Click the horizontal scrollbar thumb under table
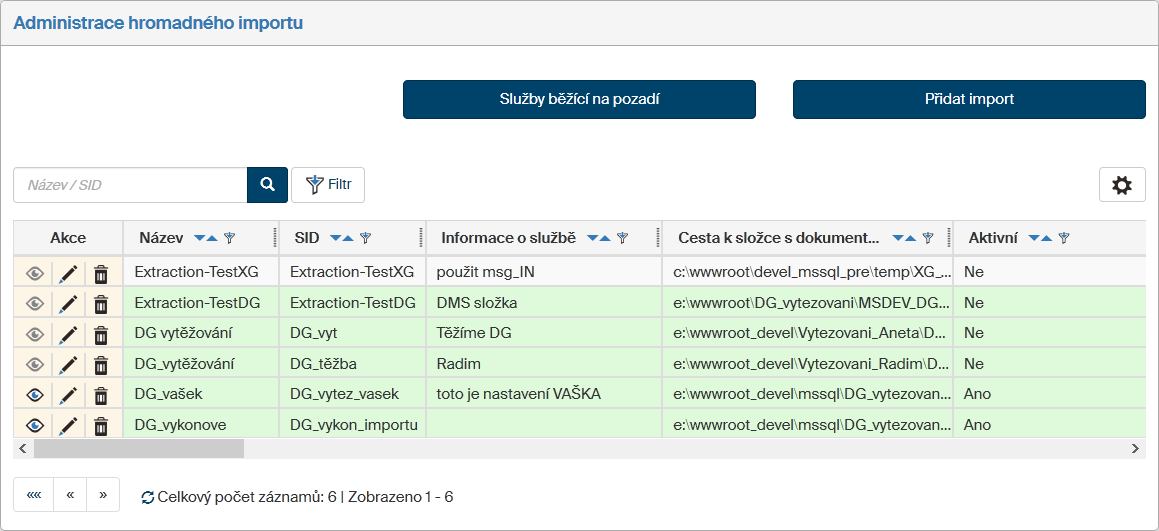 tap(138, 449)
